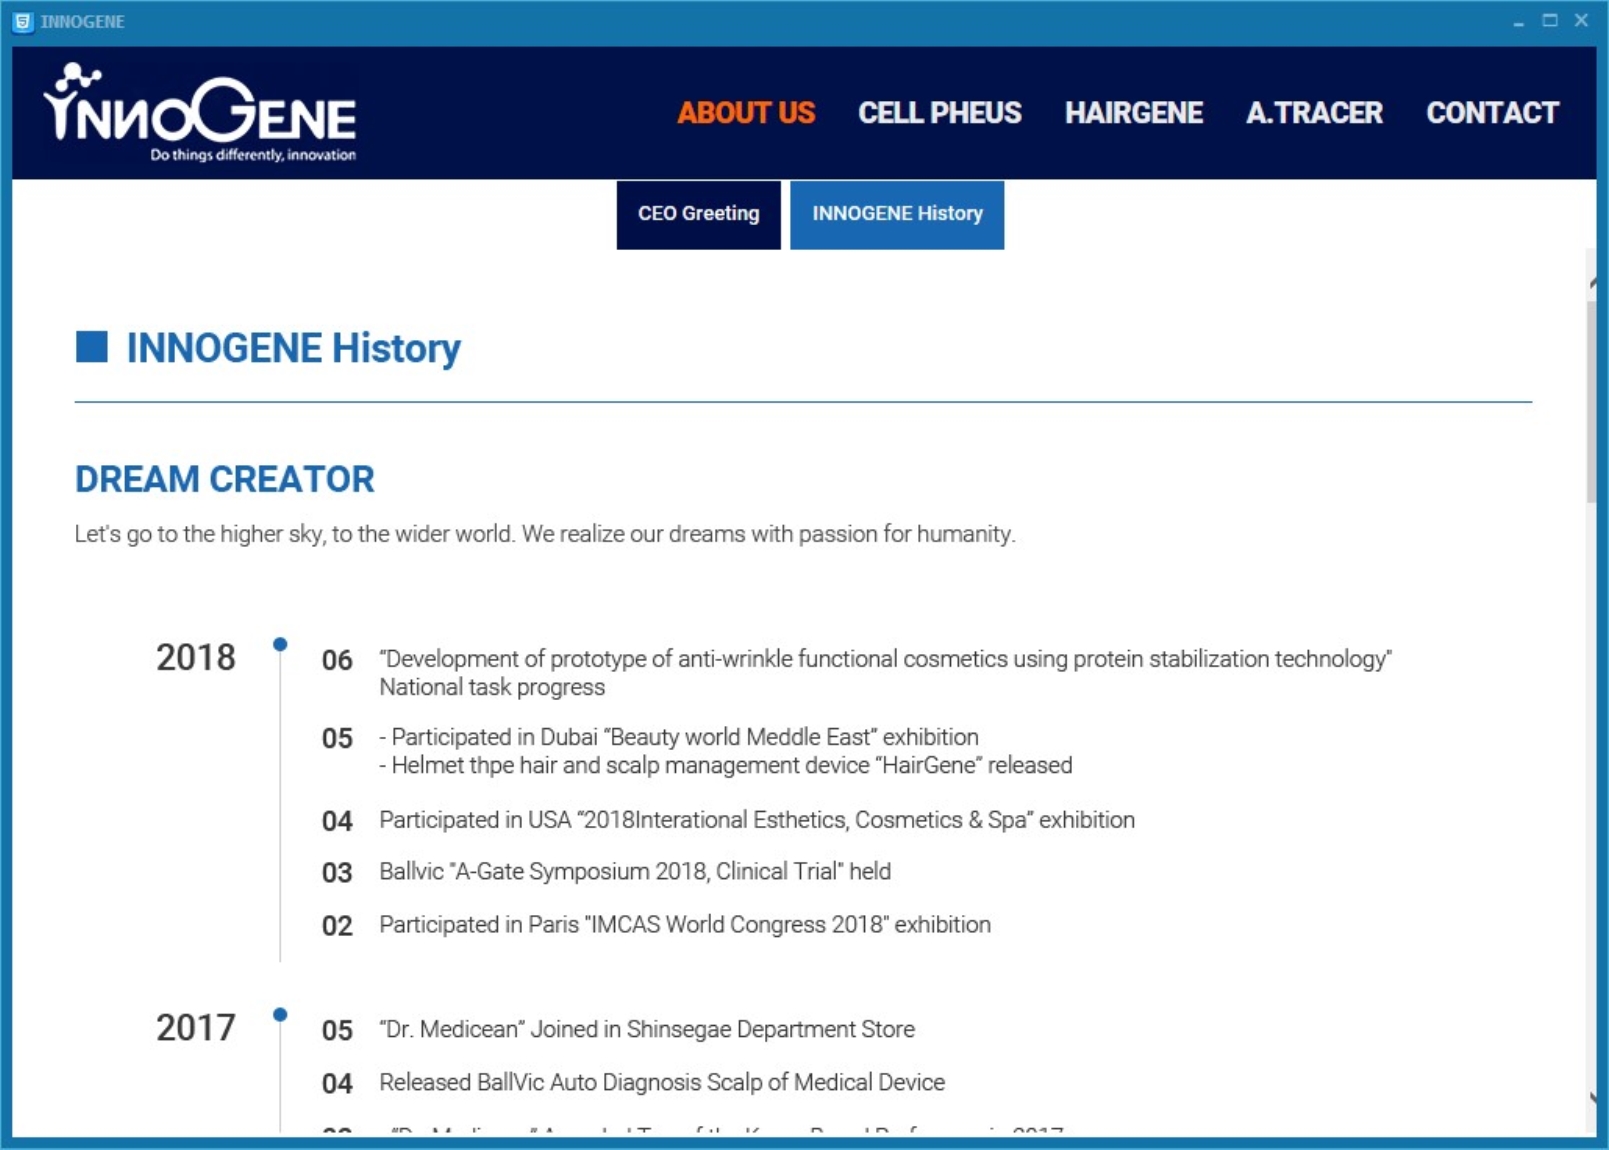The height and width of the screenshot is (1150, 1609).
Task: Close the INNOGENE window
Action: click(x=1581, y=20)
